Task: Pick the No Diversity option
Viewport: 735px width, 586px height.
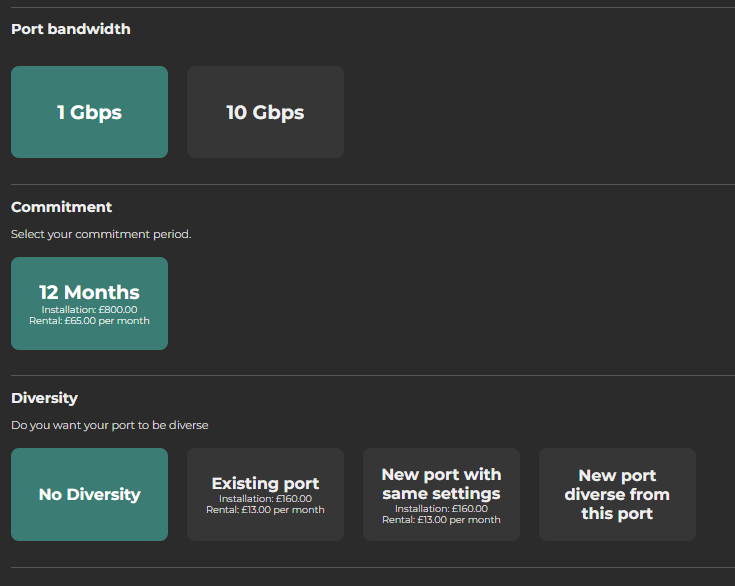Action: click(89, 494)
